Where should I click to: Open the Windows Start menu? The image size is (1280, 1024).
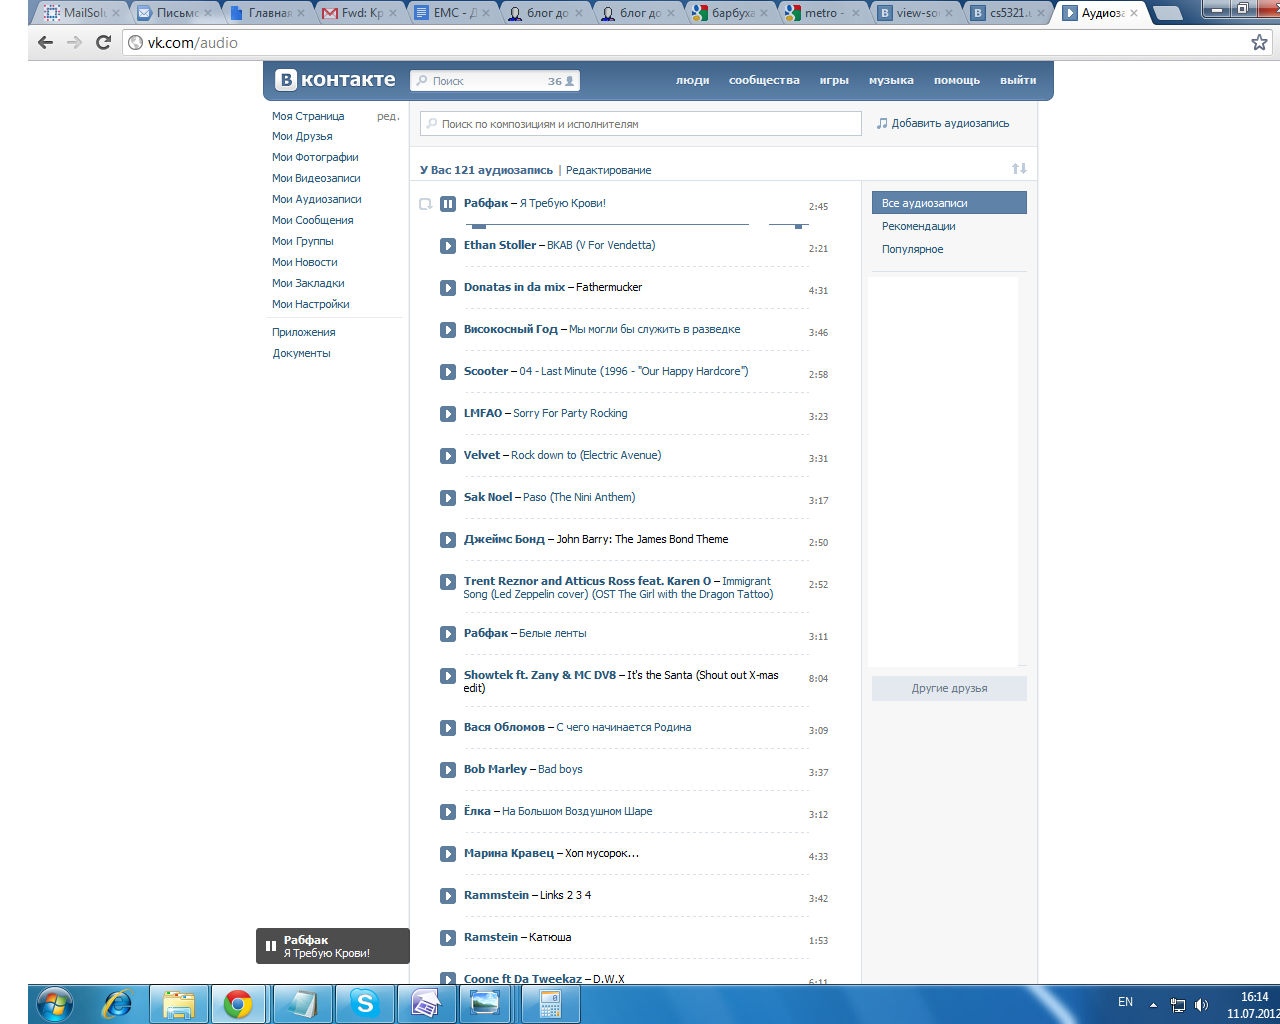coord(54,1003)
